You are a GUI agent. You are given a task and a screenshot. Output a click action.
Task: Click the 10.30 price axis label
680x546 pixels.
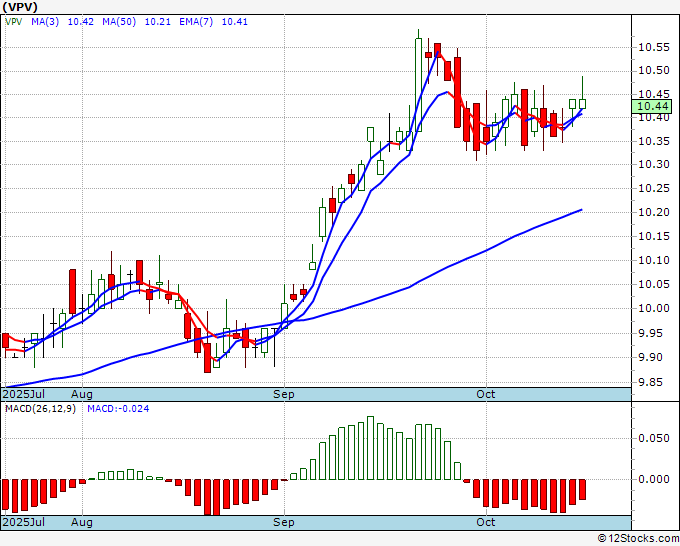[654, 164]
